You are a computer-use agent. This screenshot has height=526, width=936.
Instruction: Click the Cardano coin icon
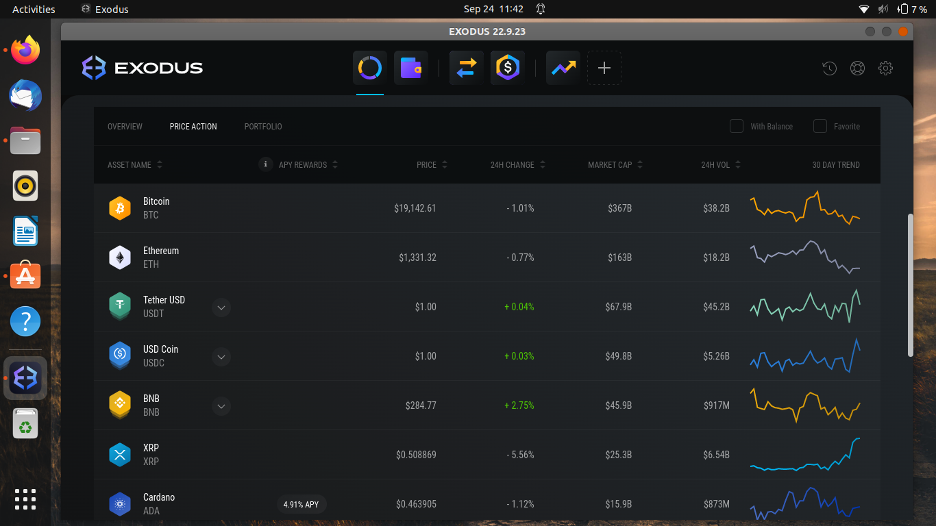[120, 504]
